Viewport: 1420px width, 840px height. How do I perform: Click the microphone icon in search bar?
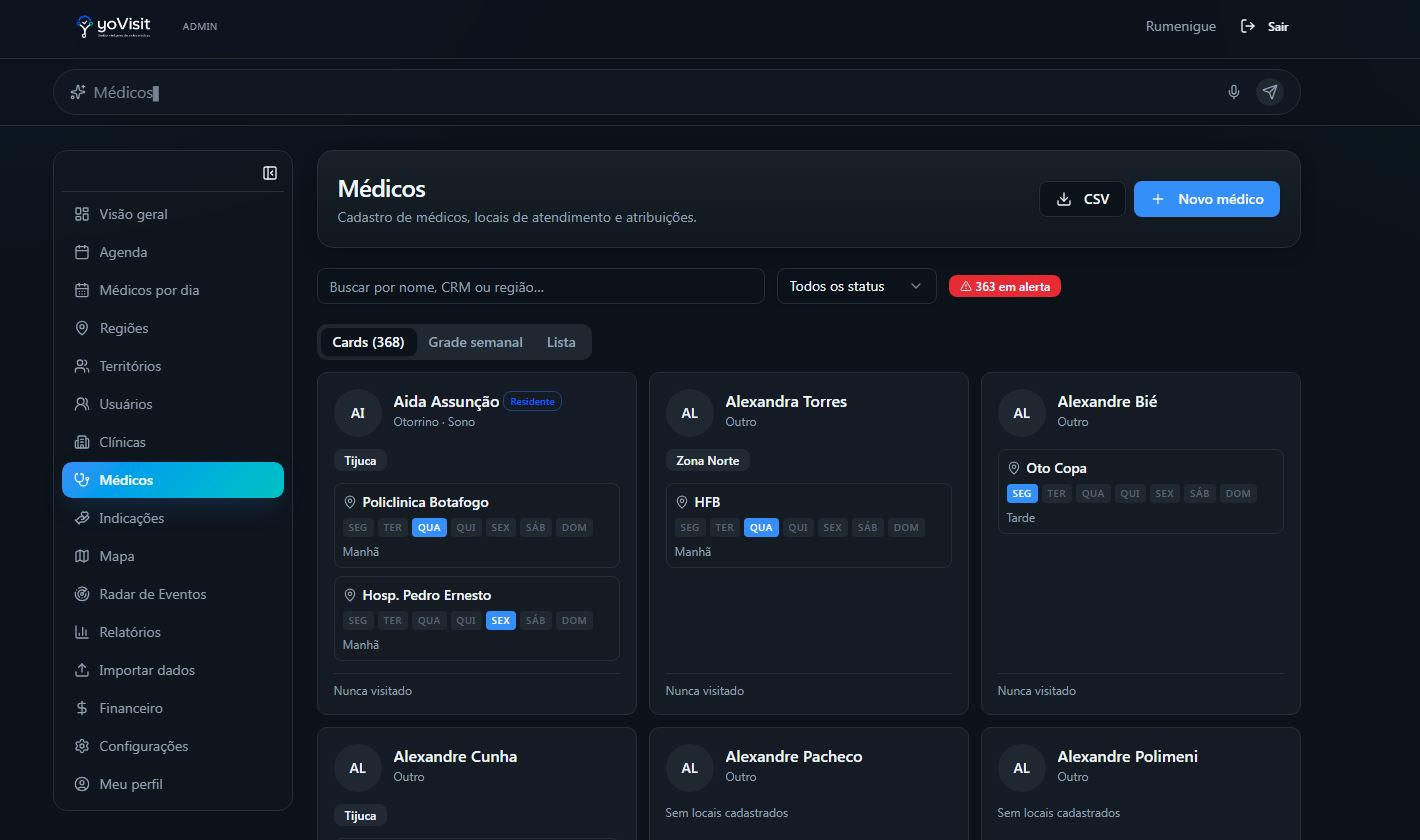1234,92
